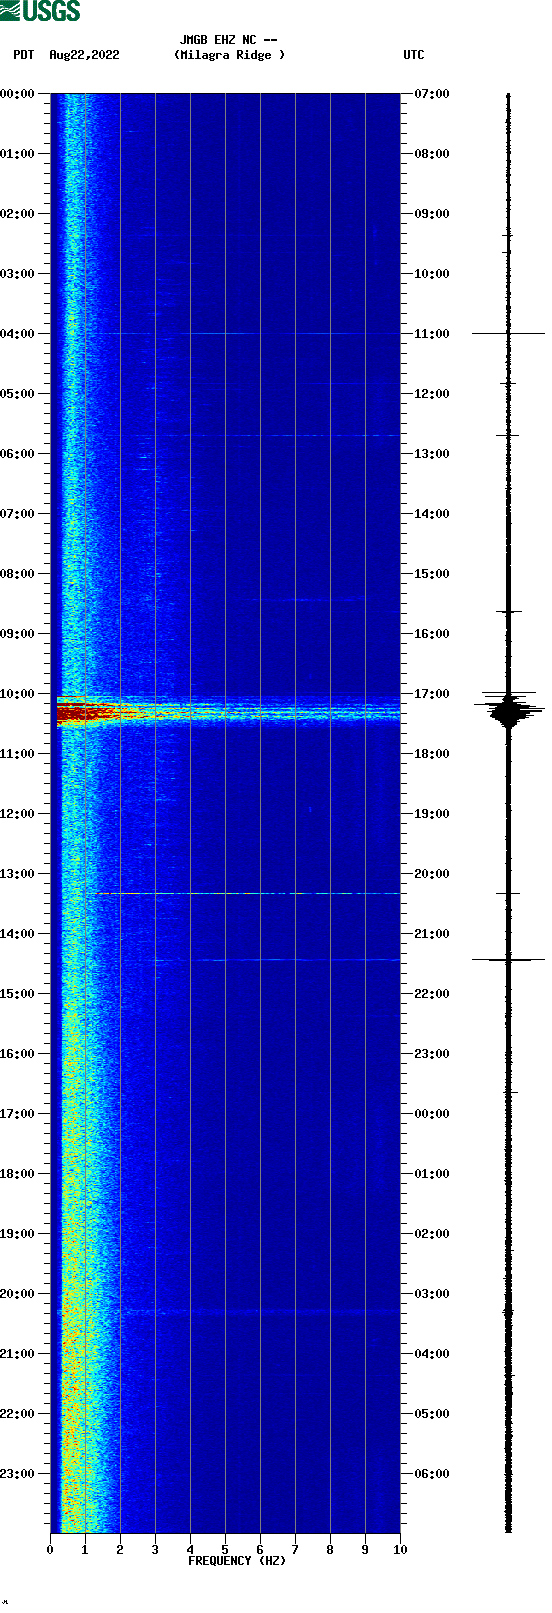Click the 5 Hz frequency axis label
The height and width of the screenshot is (1613, 552).
point(225,1550)
